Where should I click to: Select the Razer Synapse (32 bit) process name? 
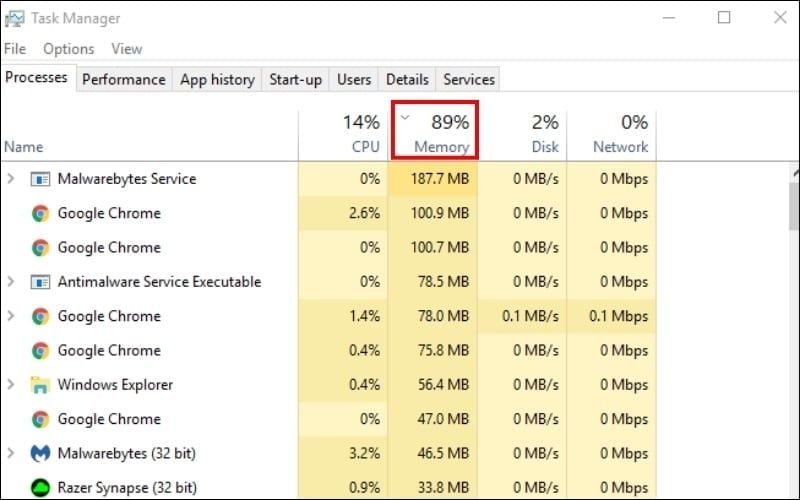tap(127, 488)
